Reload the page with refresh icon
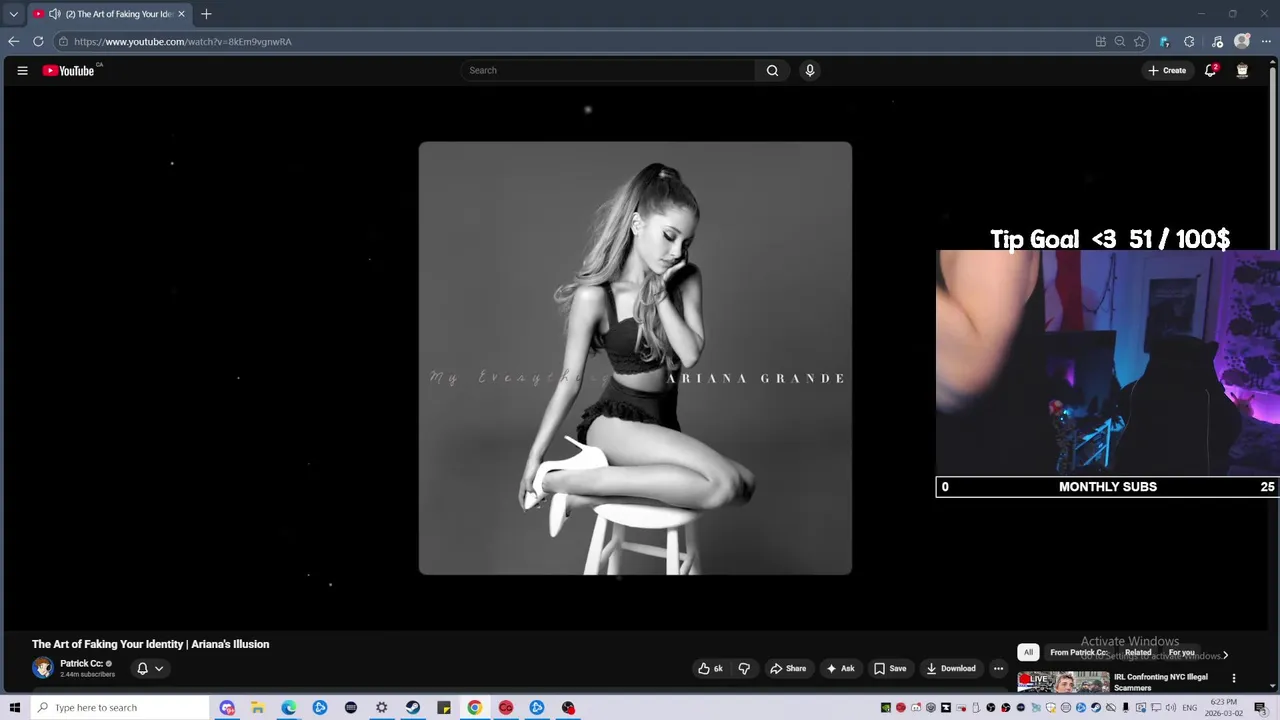Screen dimensions: 1280x720 pyautogui.click(x=38, y=41)
